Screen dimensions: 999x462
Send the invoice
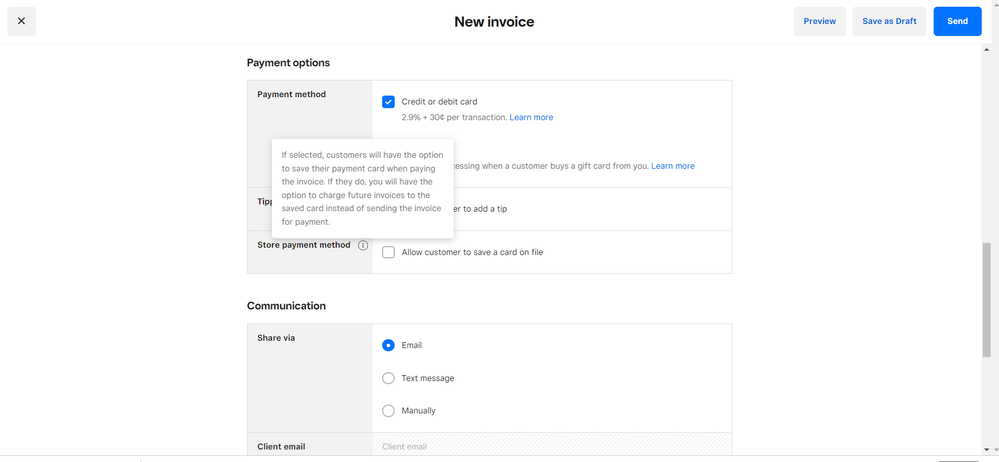pos(957,21)
